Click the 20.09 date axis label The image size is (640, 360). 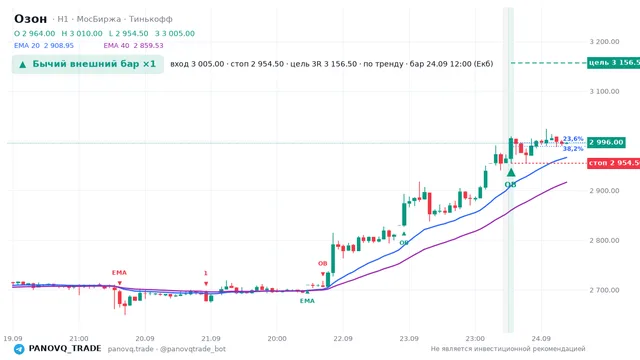point(145,339)
